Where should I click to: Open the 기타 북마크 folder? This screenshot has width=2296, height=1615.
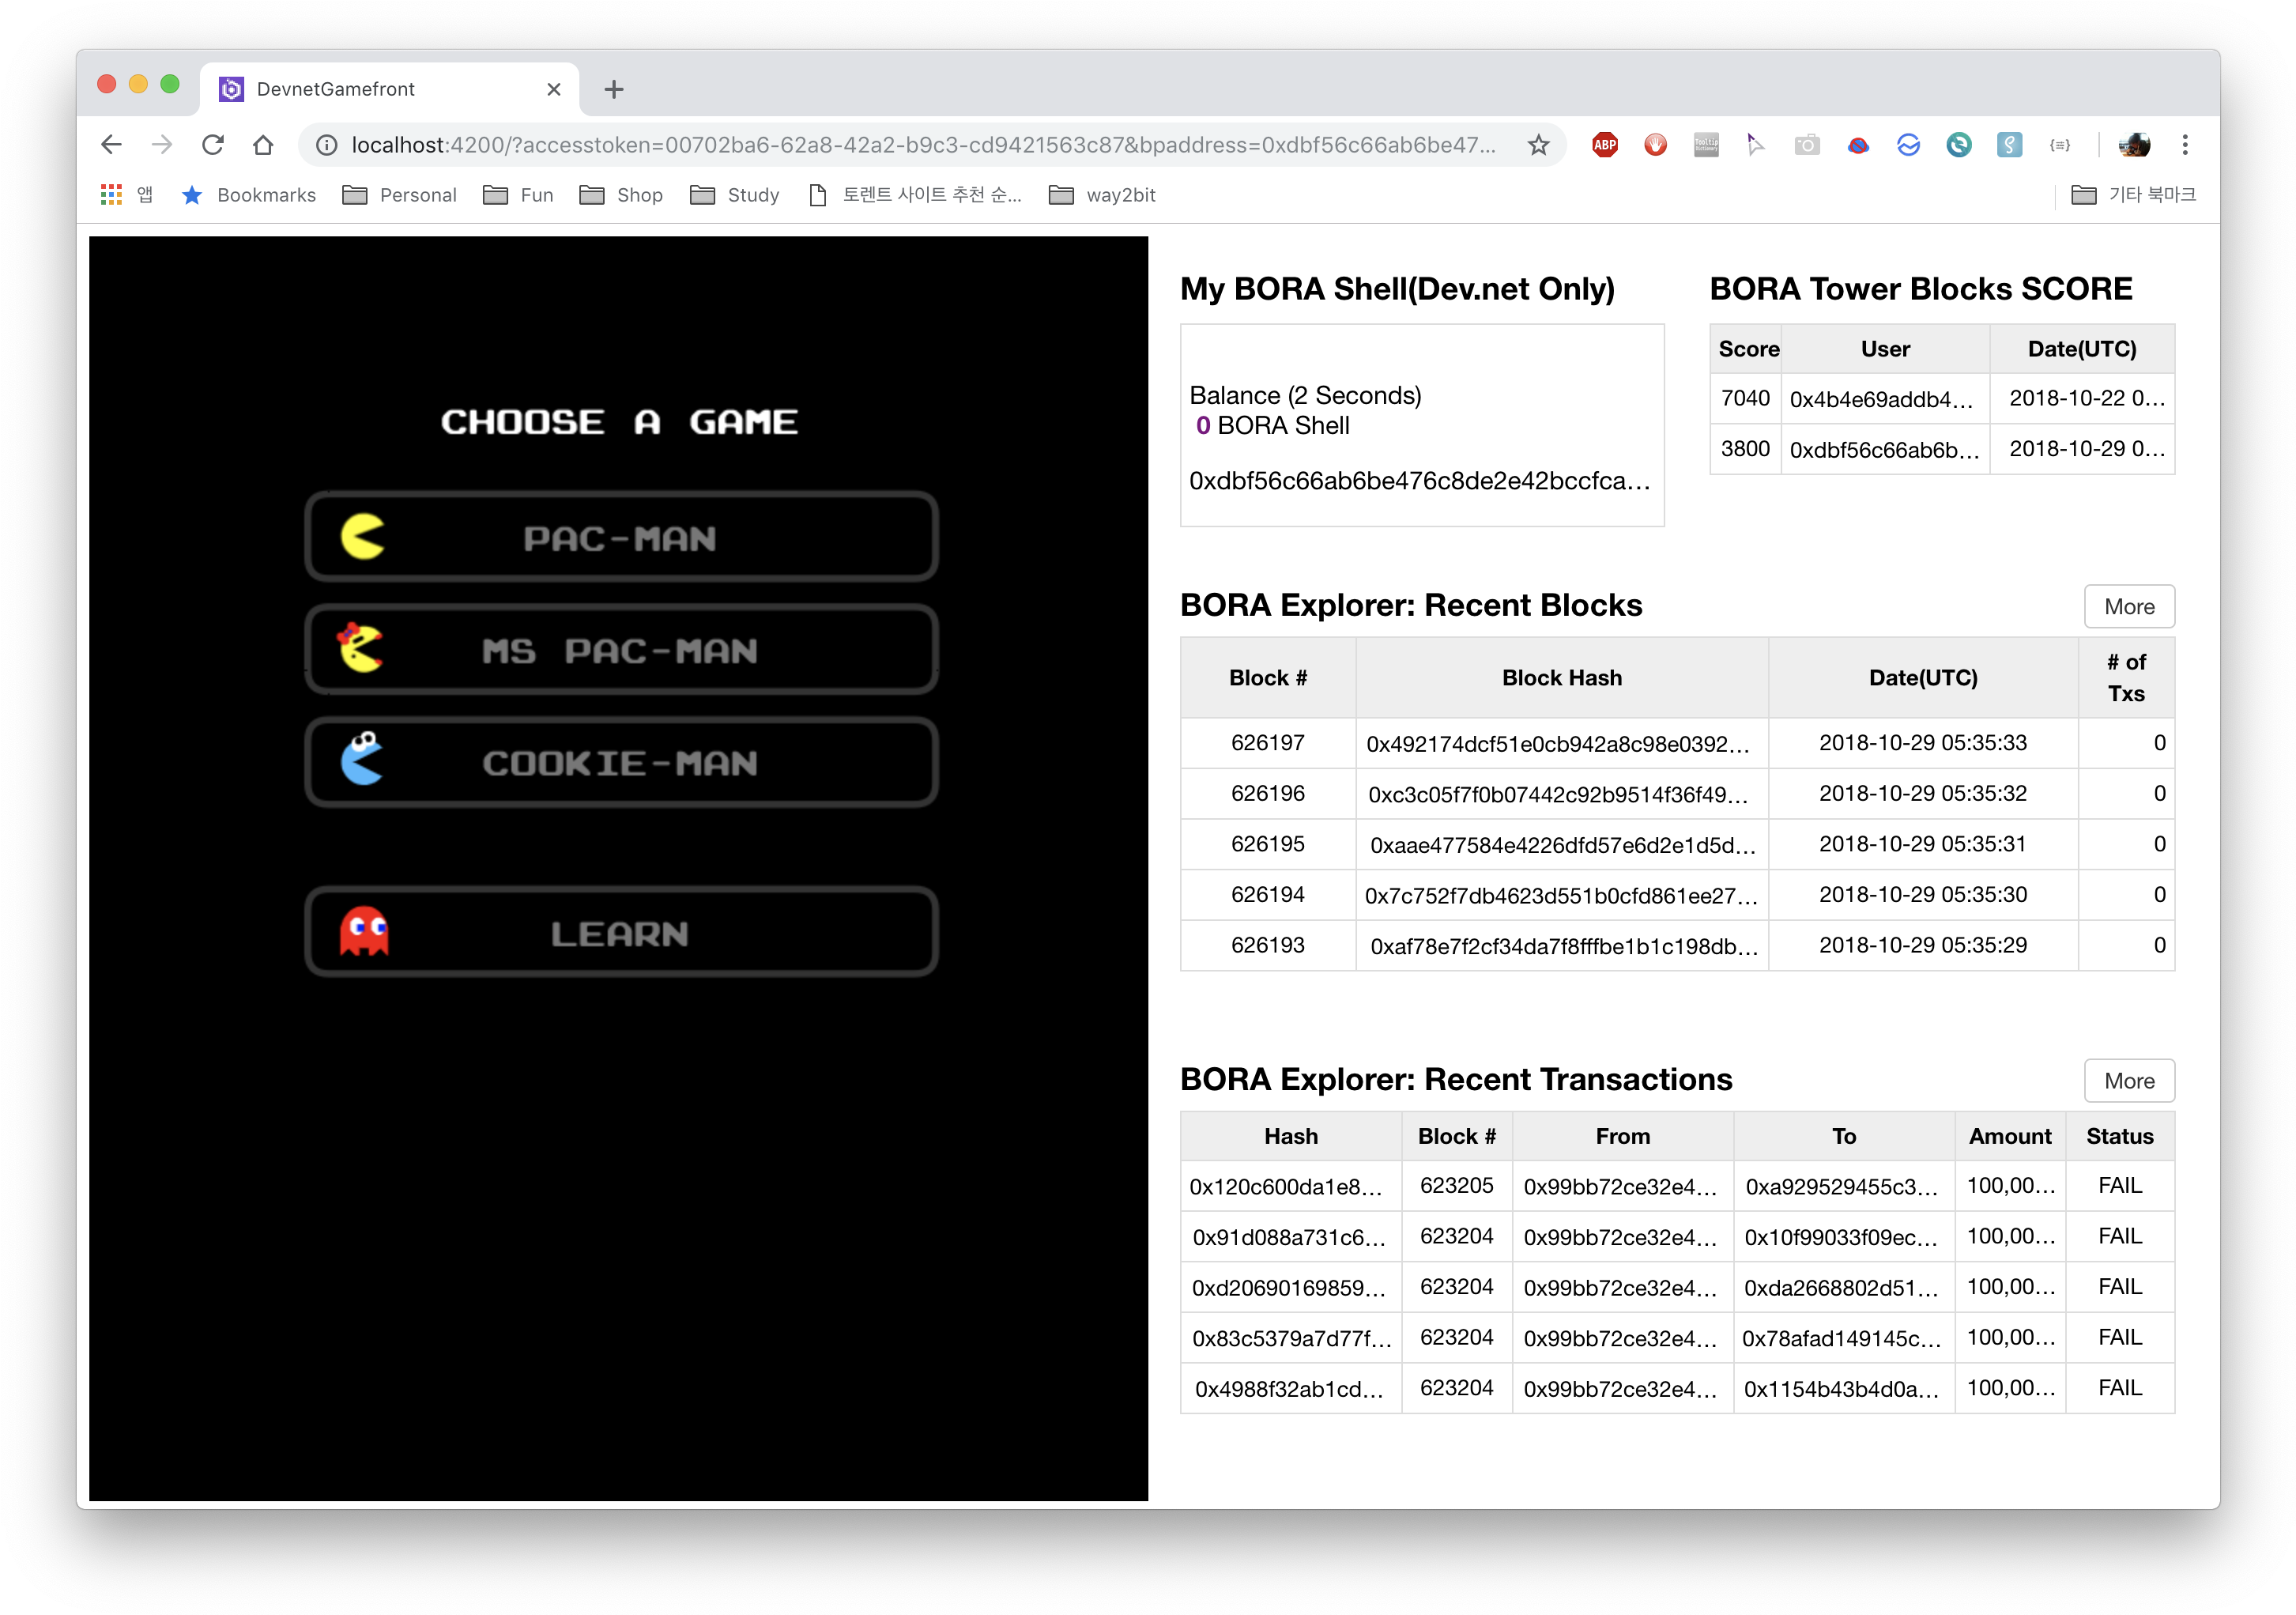click(x=2133, y=195)
